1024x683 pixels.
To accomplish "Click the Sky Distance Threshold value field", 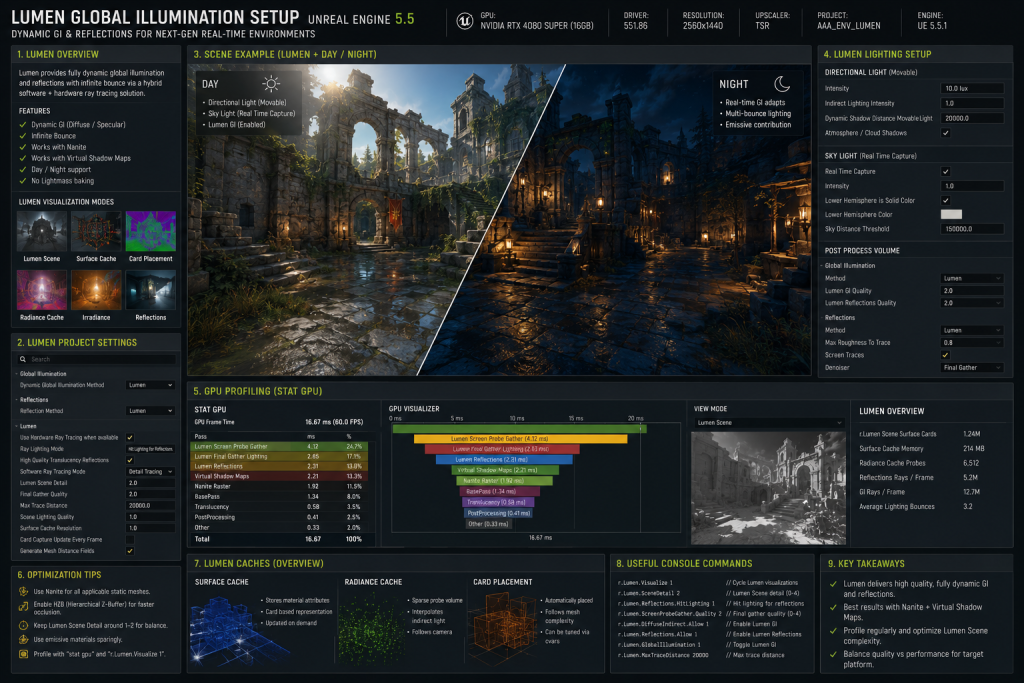I will [972, 229].
